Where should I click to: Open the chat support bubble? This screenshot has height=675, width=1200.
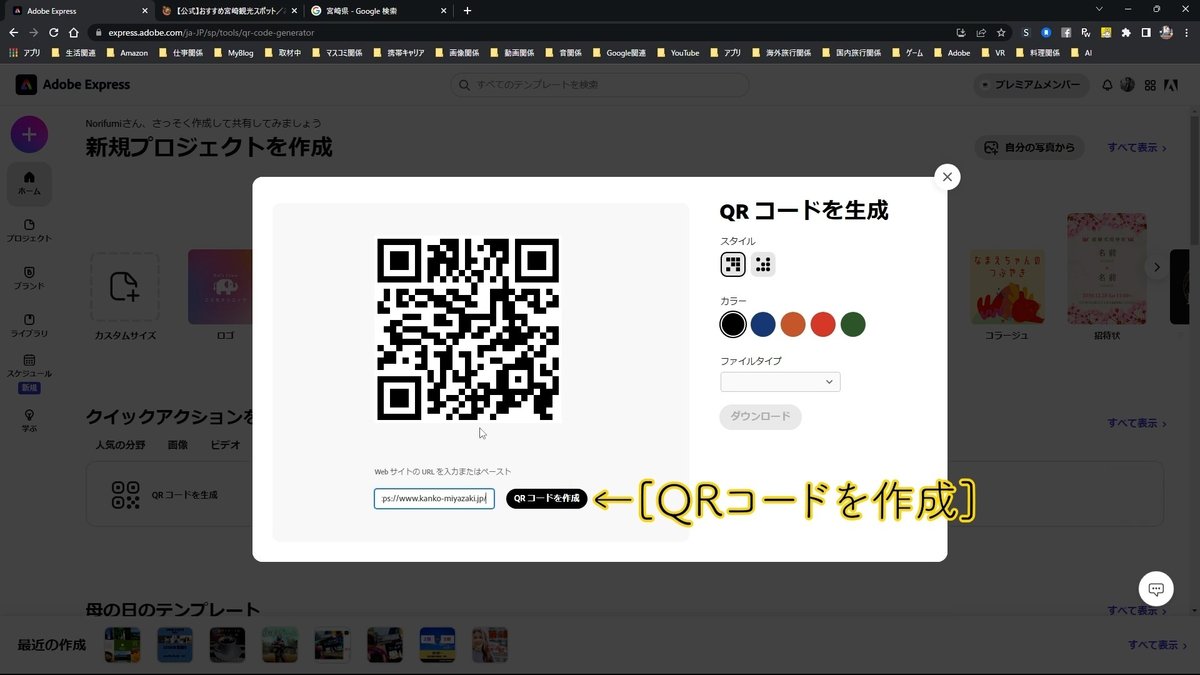point(1156,589)
